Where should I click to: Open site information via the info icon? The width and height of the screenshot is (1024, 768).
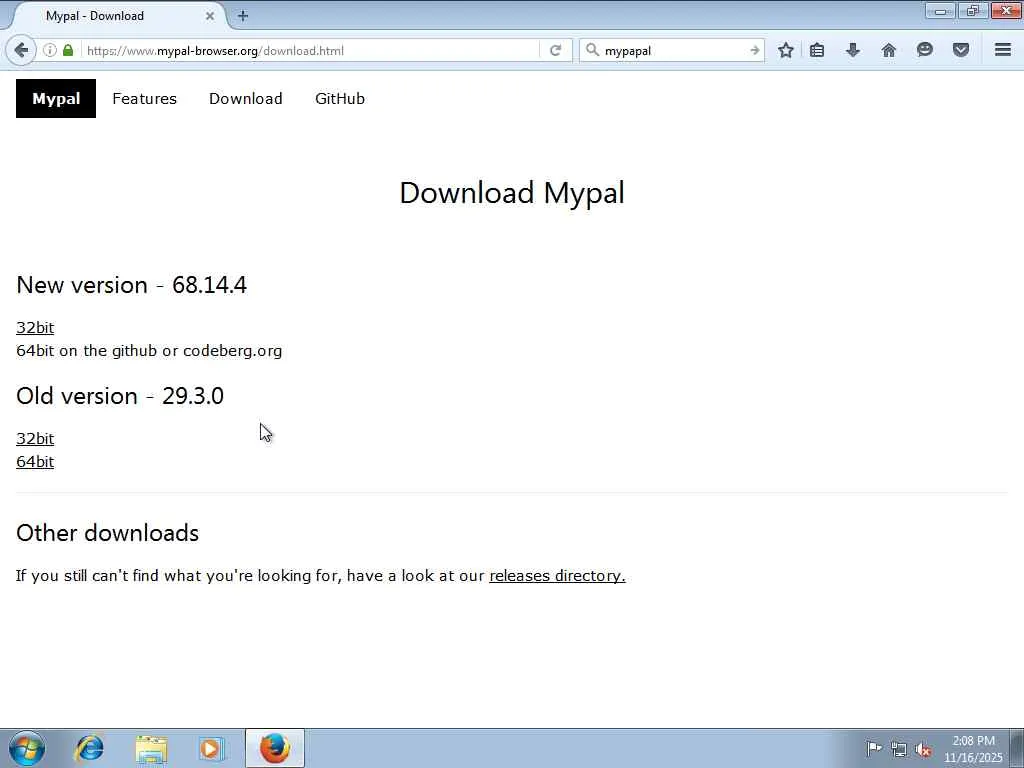coord(50,50)
